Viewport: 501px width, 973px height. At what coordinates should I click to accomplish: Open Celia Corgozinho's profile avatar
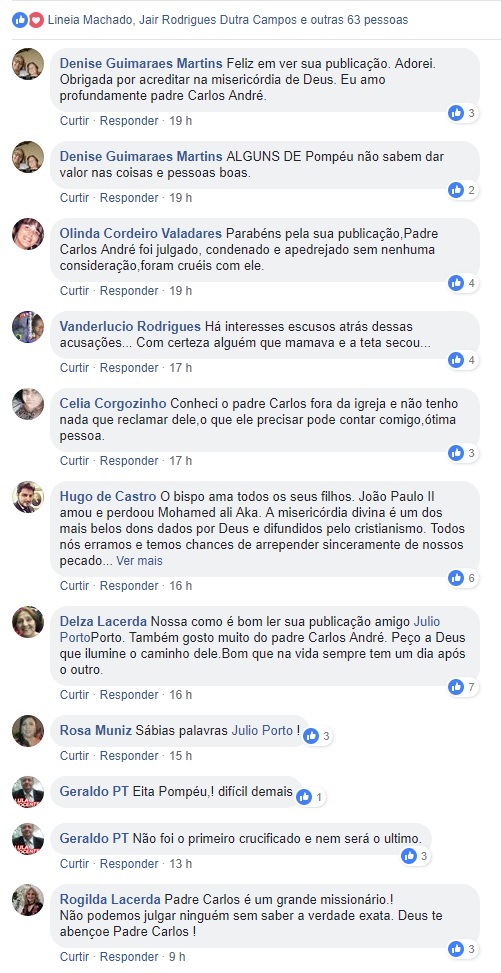tap(28, 404)
